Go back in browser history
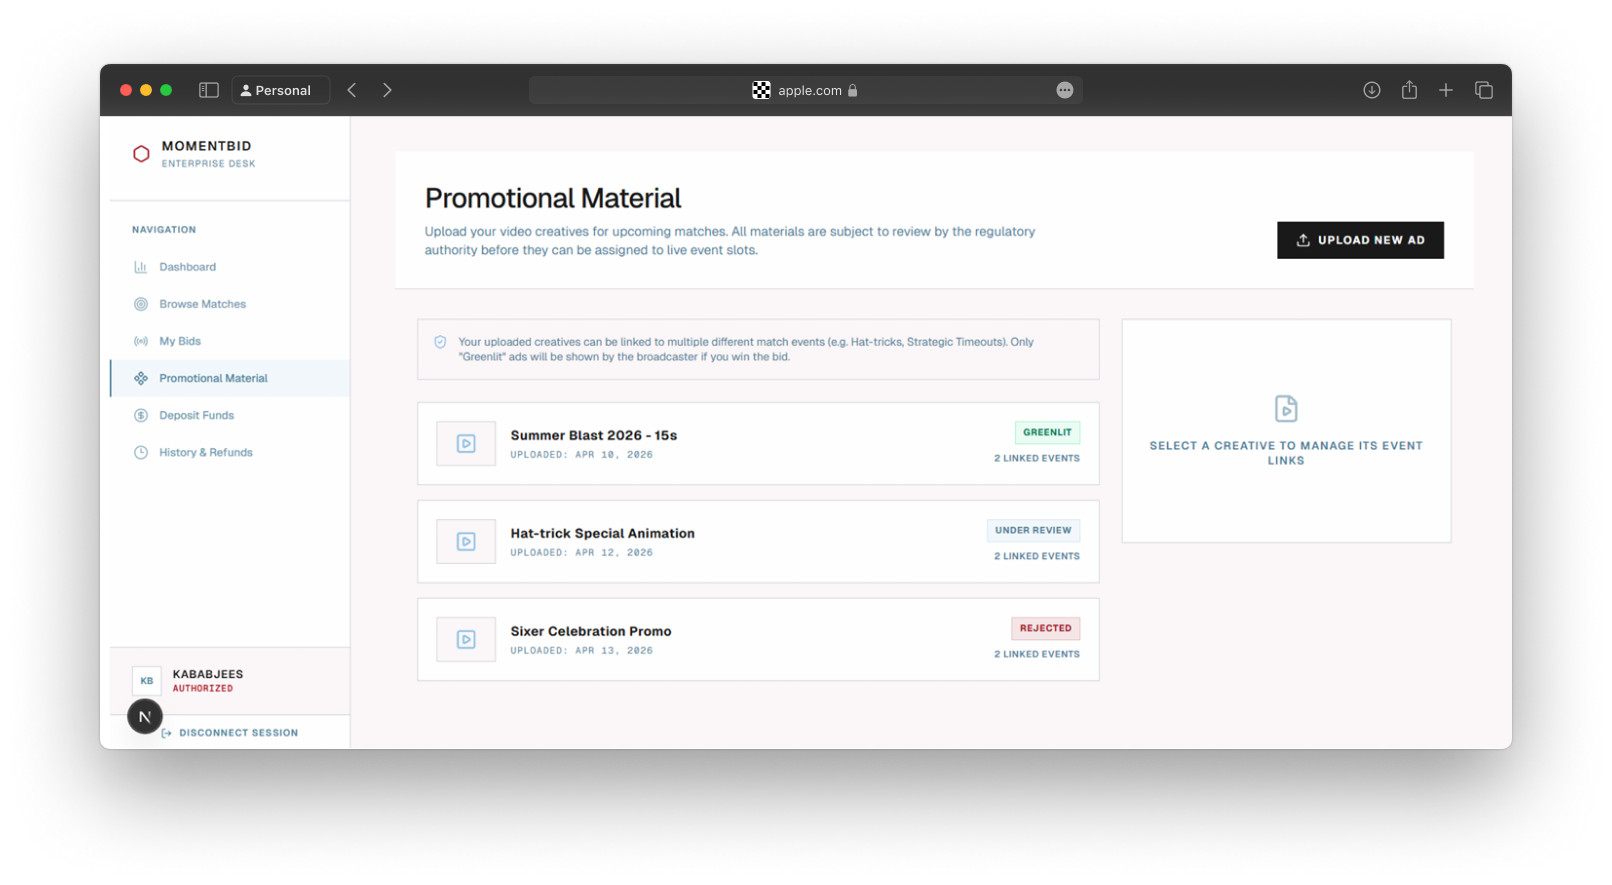This screenshot has height=885, width=1612. coord(352,90)
